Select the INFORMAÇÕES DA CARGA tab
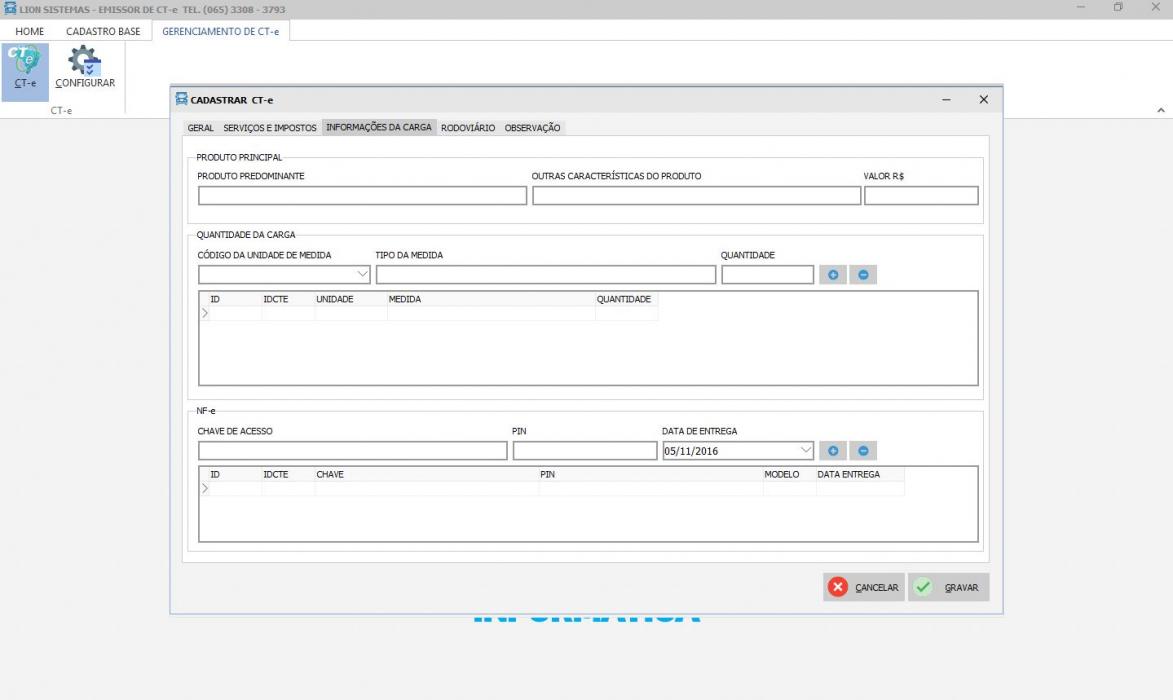 click(379, 127)
